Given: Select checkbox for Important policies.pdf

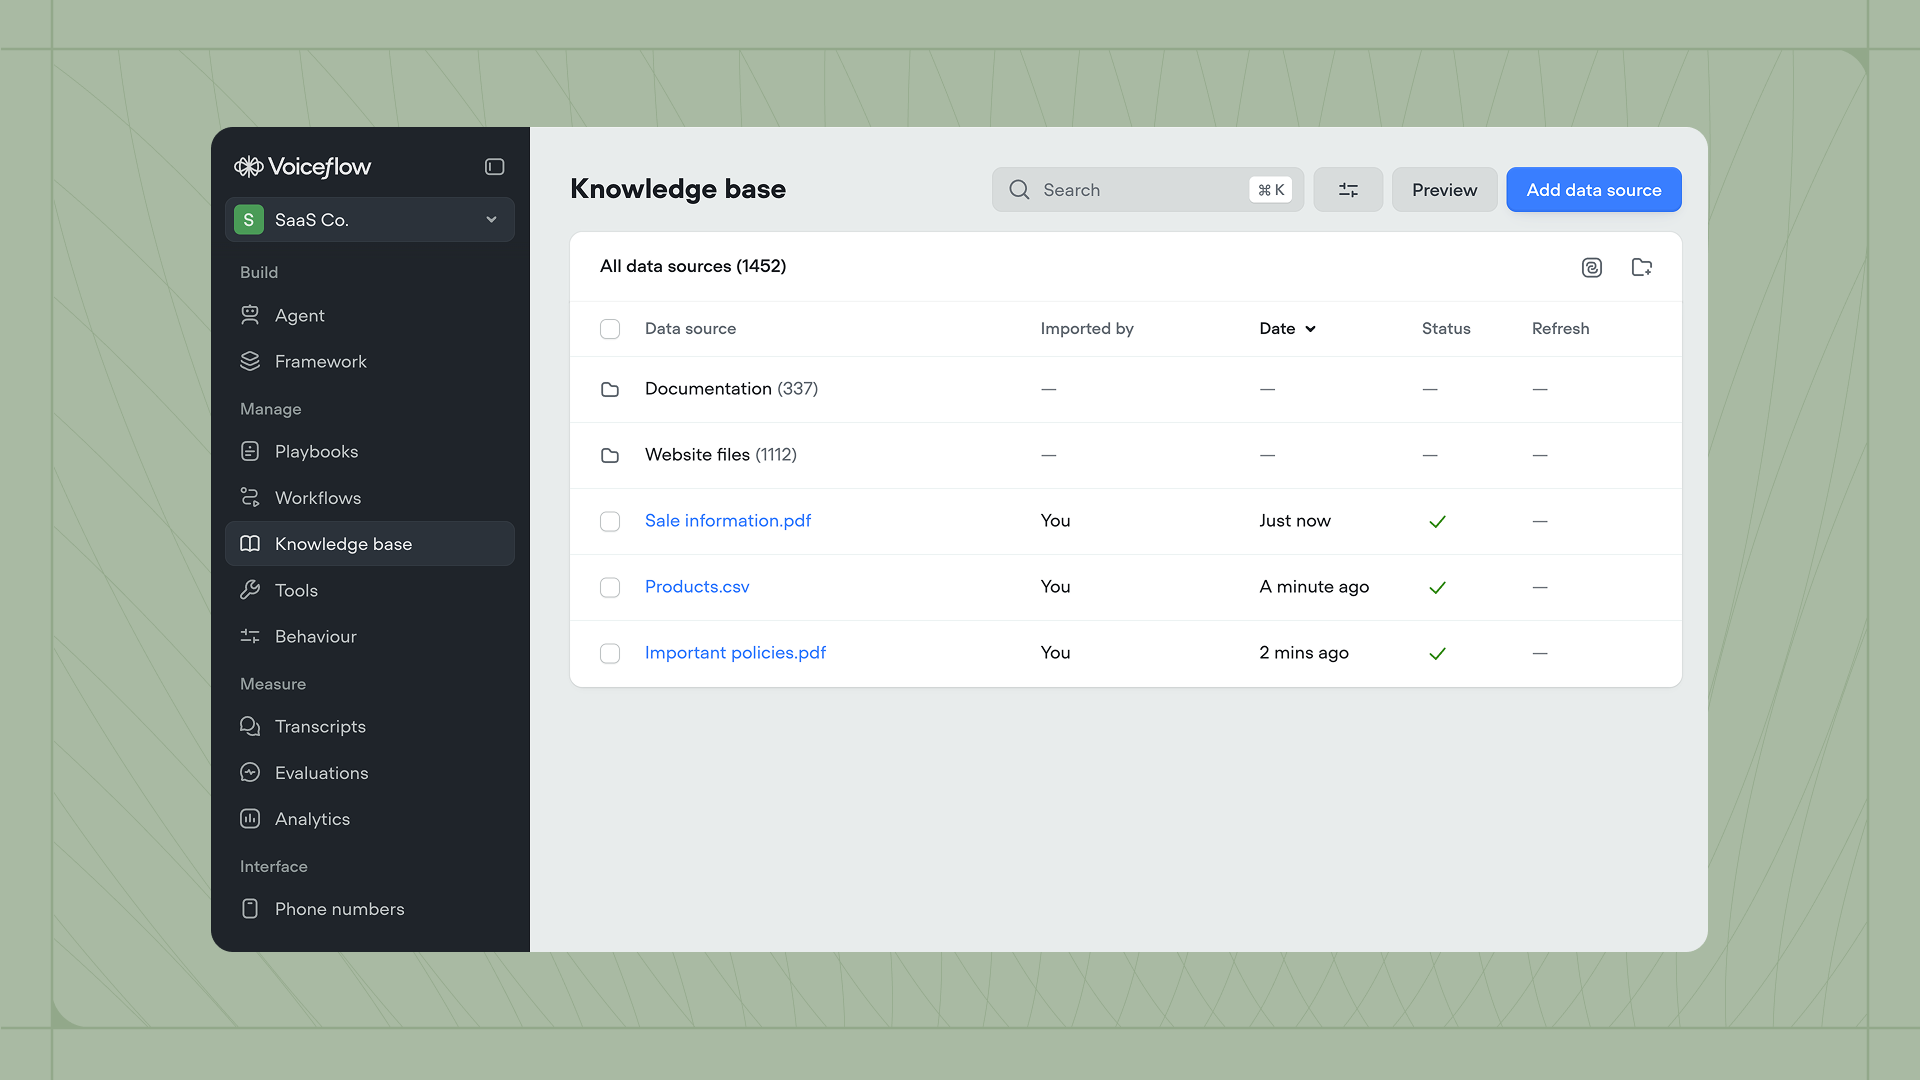Looking at the screenshot, I should point(609,653).
